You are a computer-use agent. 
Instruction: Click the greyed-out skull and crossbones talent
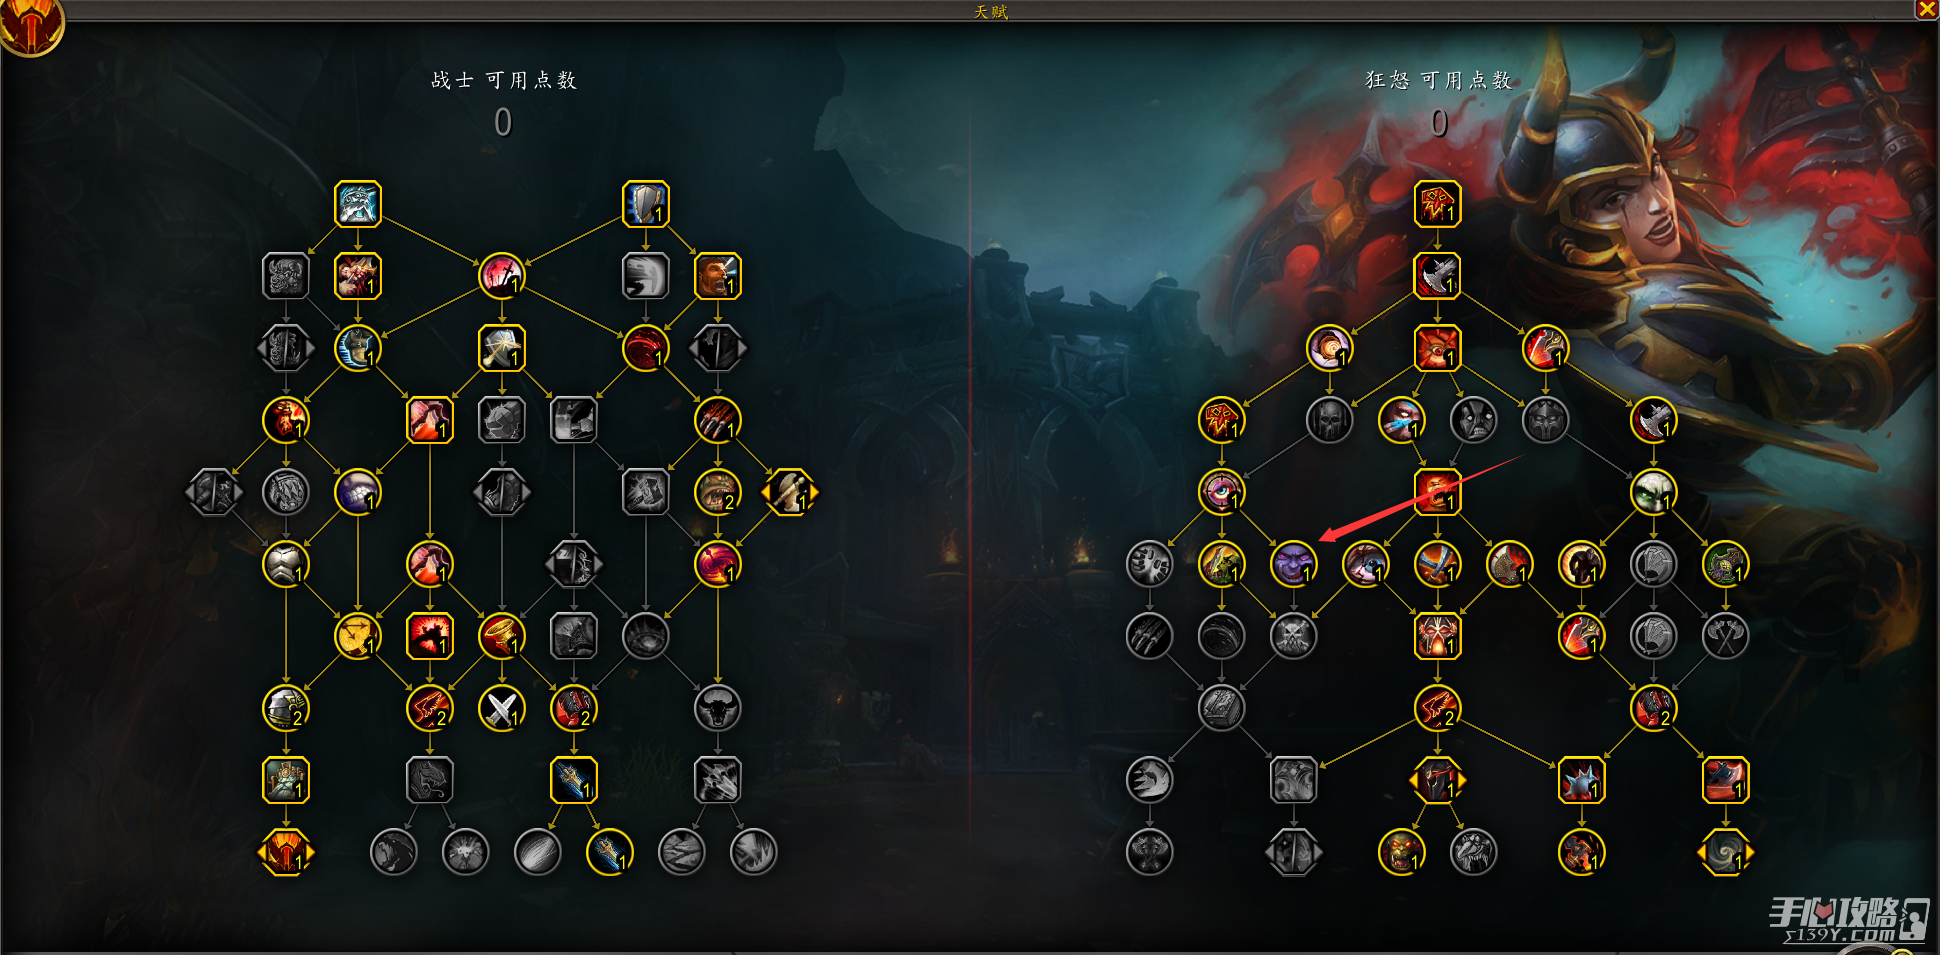(x=1293, y=636)
